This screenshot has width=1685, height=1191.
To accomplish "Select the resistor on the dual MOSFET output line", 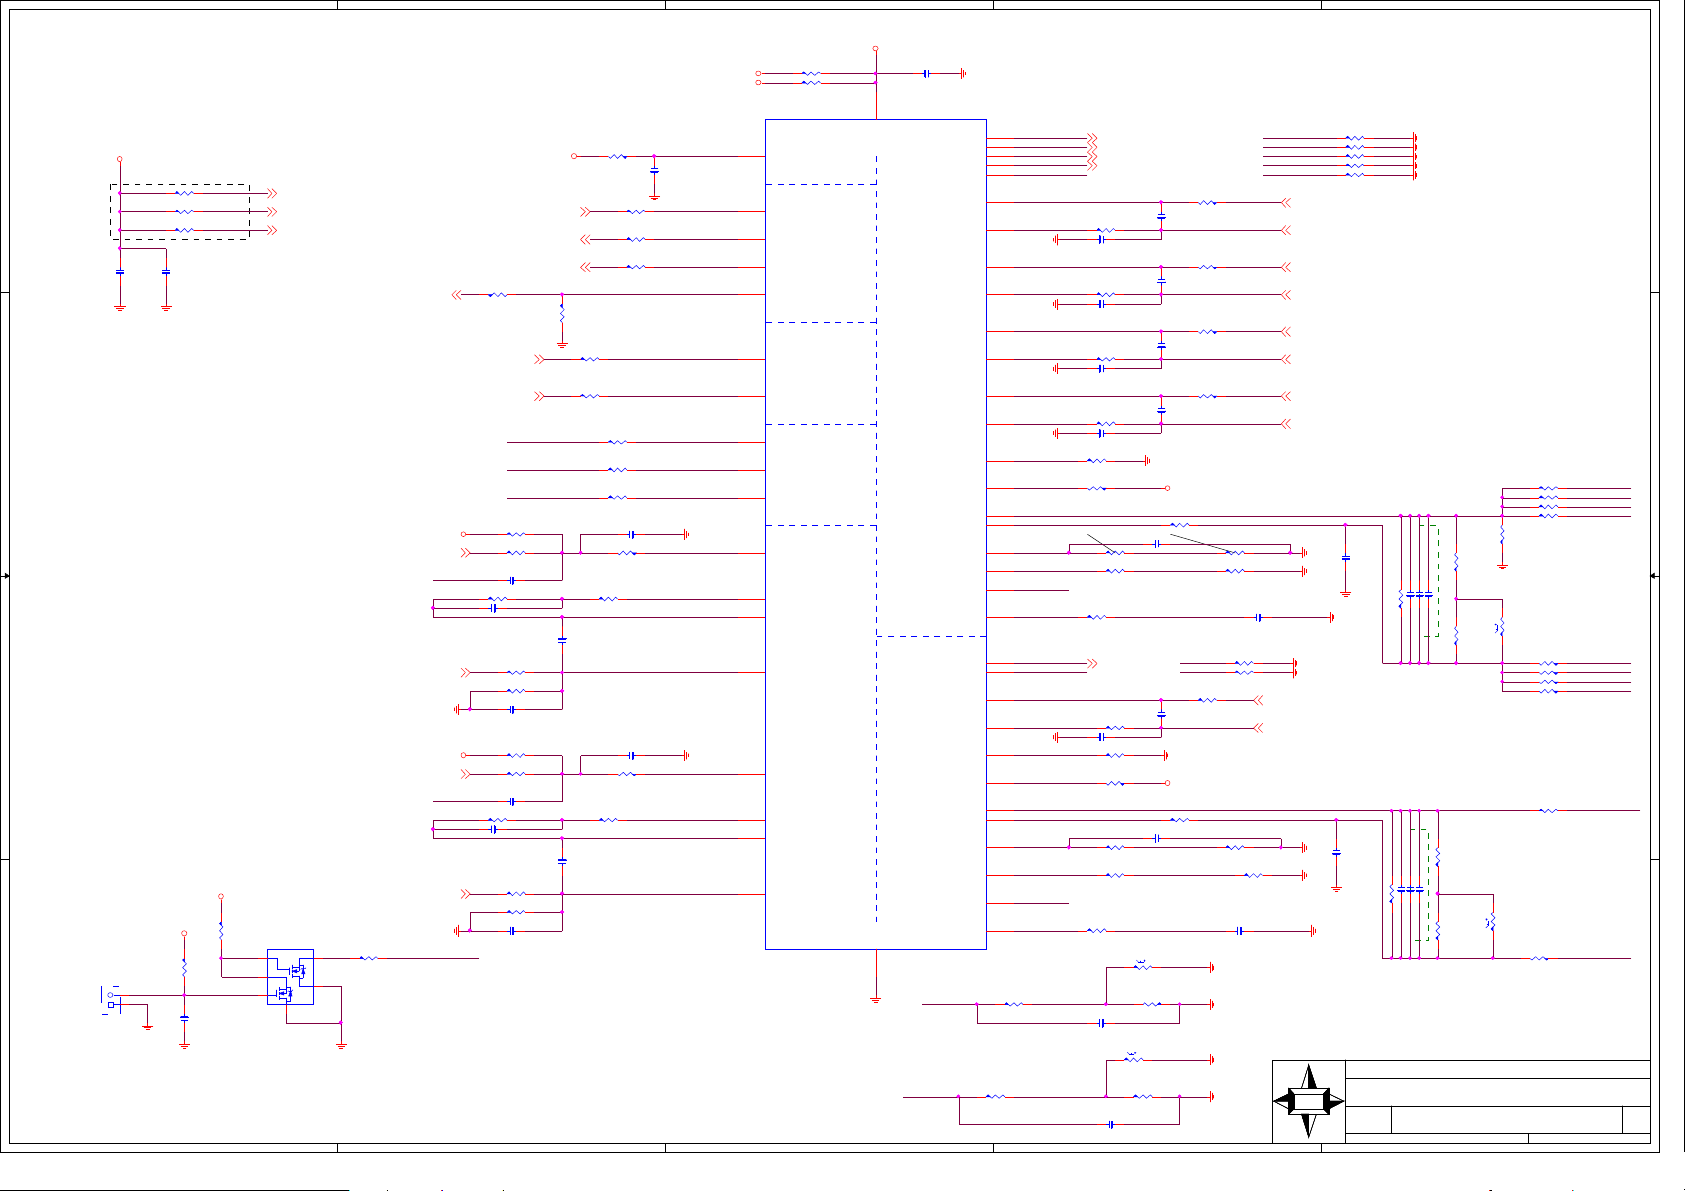I will click(369, 958).
